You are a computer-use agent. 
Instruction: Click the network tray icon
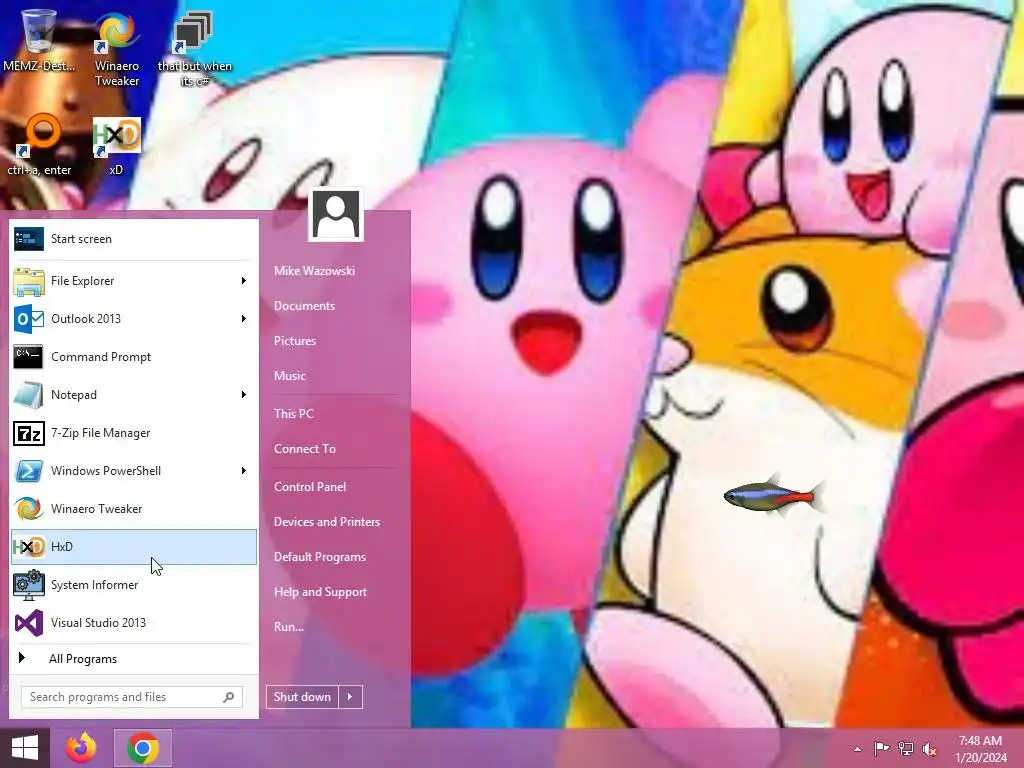point(905,748)
